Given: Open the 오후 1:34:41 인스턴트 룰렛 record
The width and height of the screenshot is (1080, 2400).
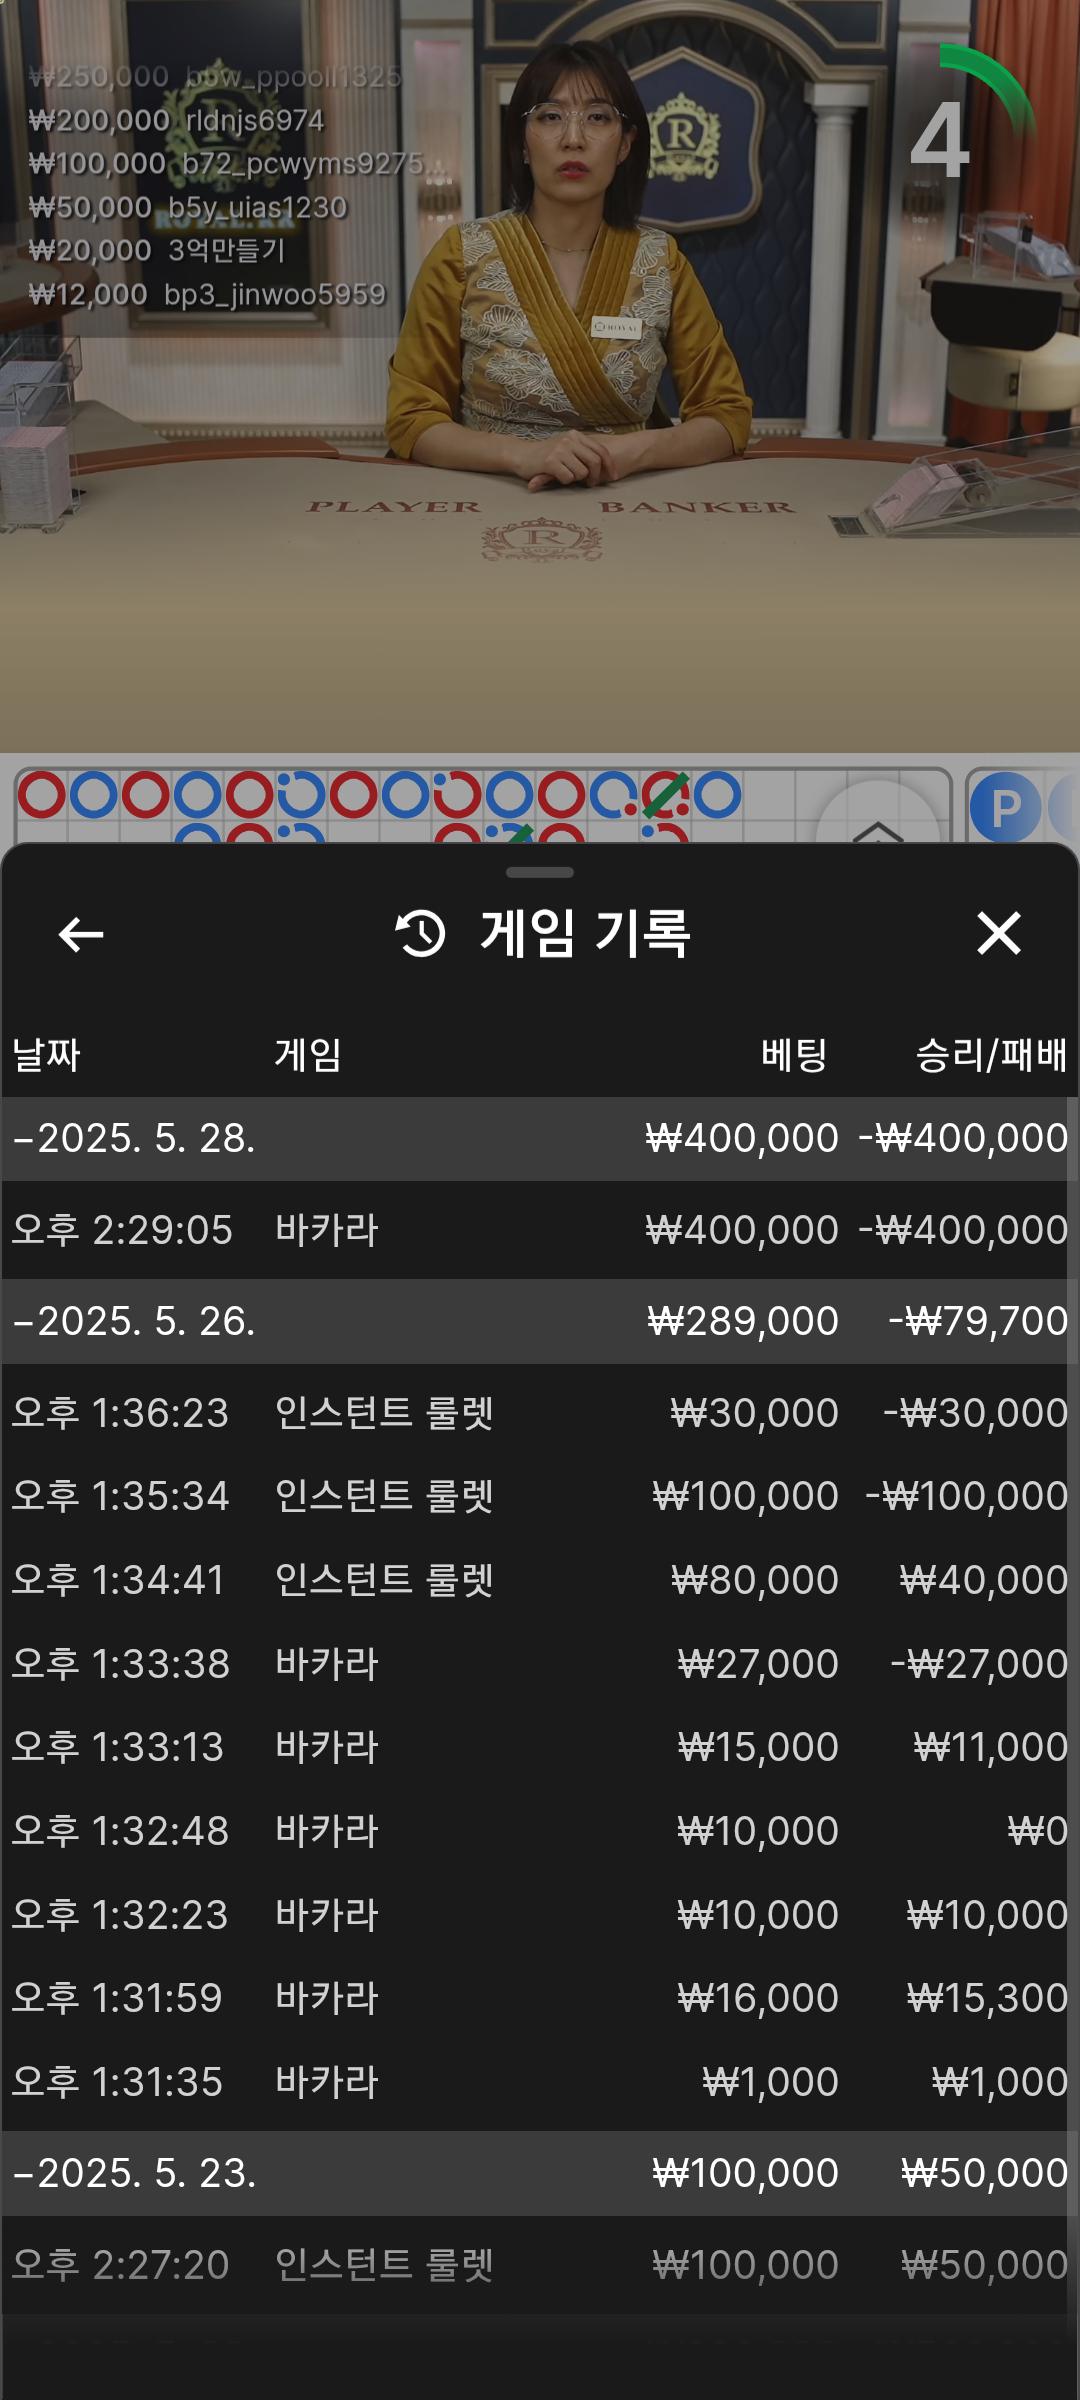Looking at the screenshot, I should (538, 1581).
